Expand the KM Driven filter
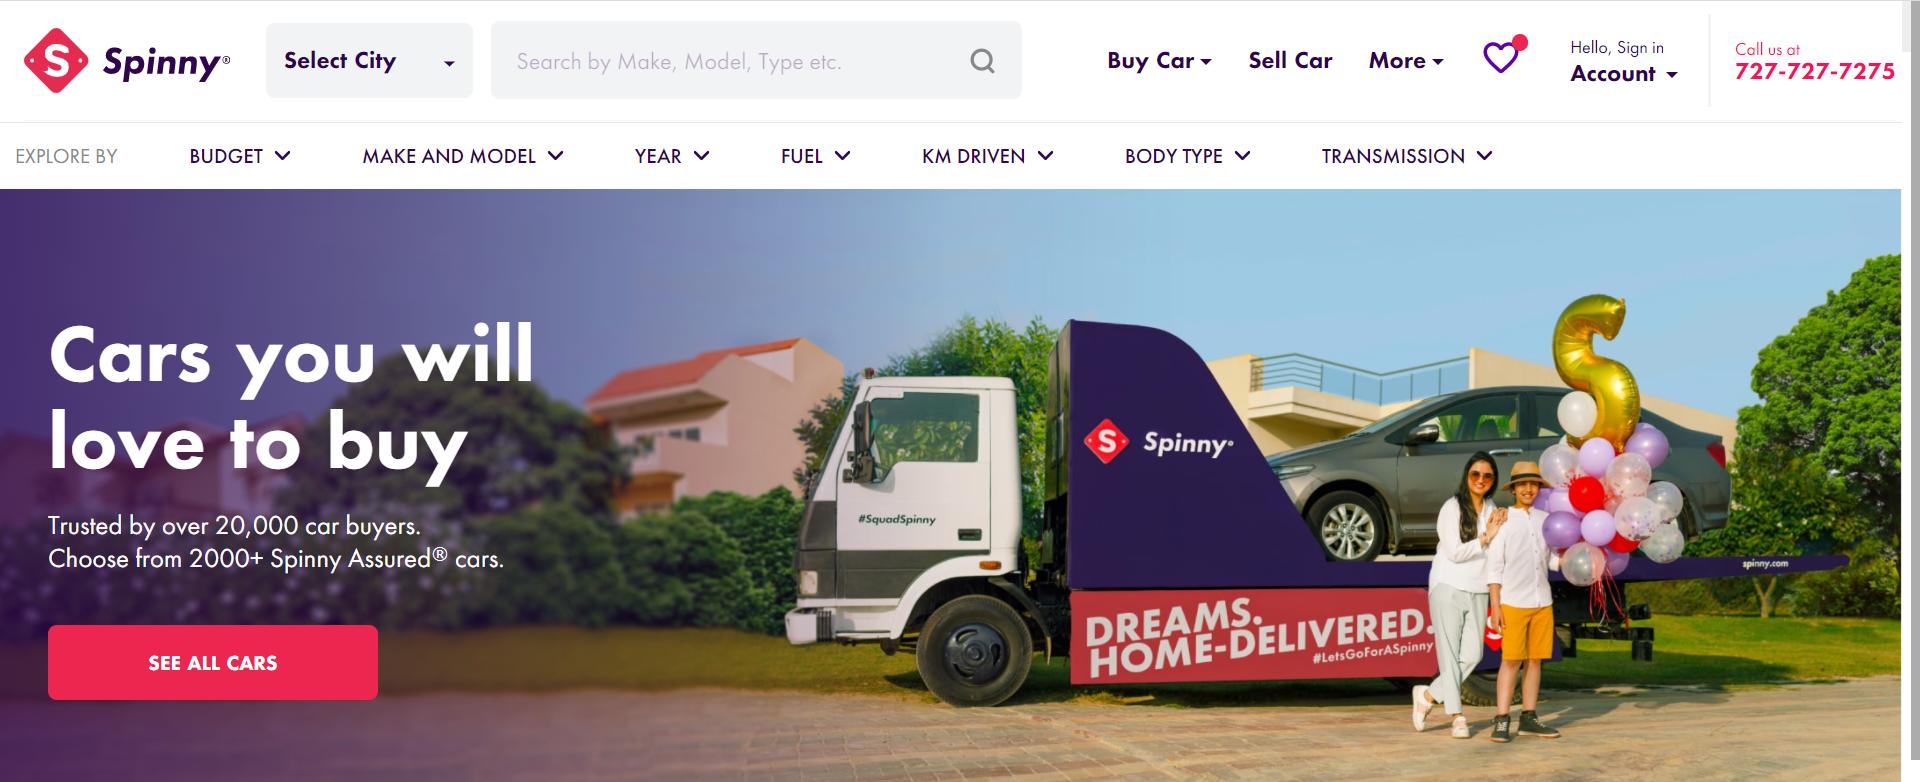Image resolution: width=1920 pixels, height=782 pixels. (988, 156)
